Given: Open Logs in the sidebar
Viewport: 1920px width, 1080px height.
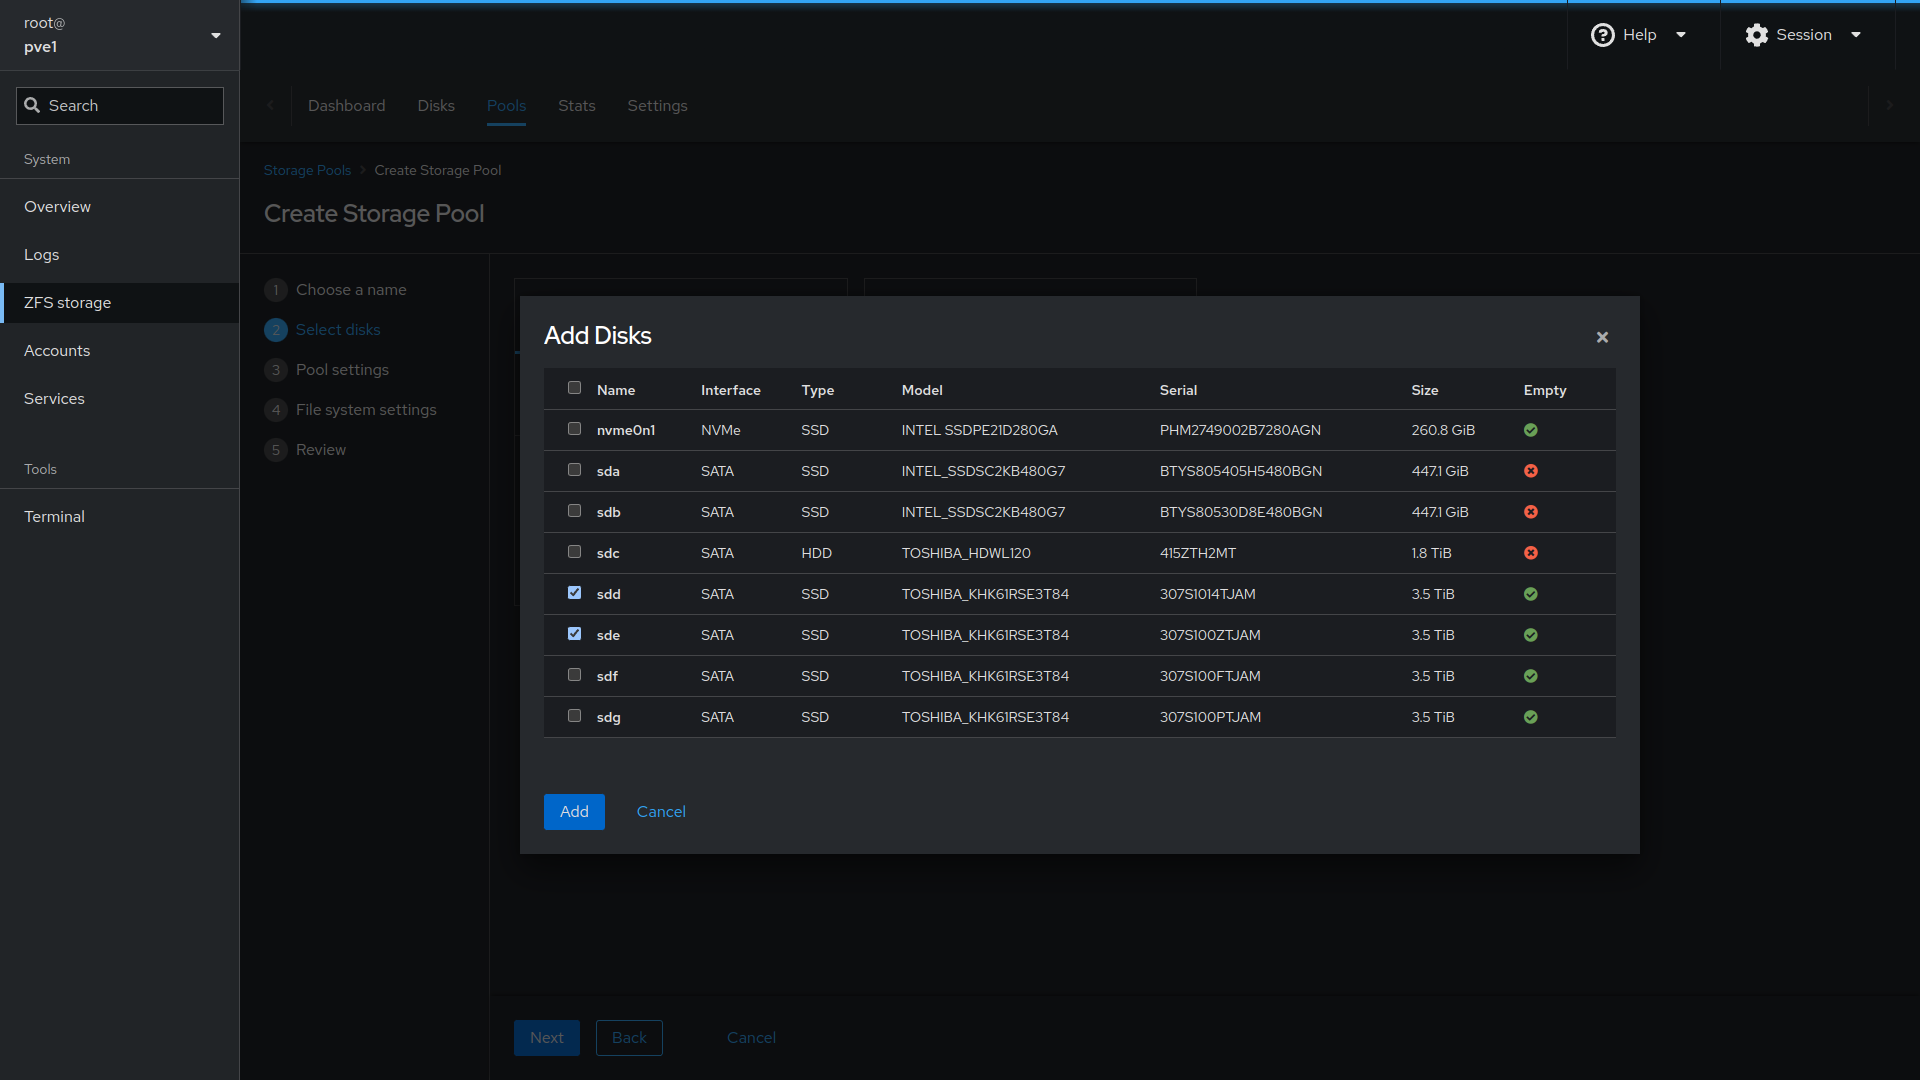Looking at the screenshot, I should coord(120,255).
